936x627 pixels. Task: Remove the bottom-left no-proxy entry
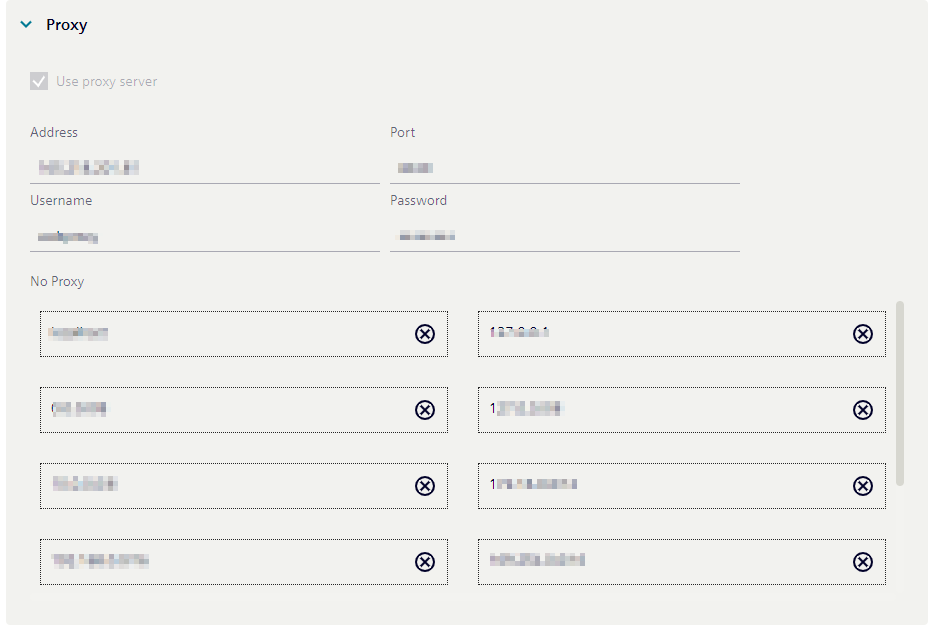426,562
